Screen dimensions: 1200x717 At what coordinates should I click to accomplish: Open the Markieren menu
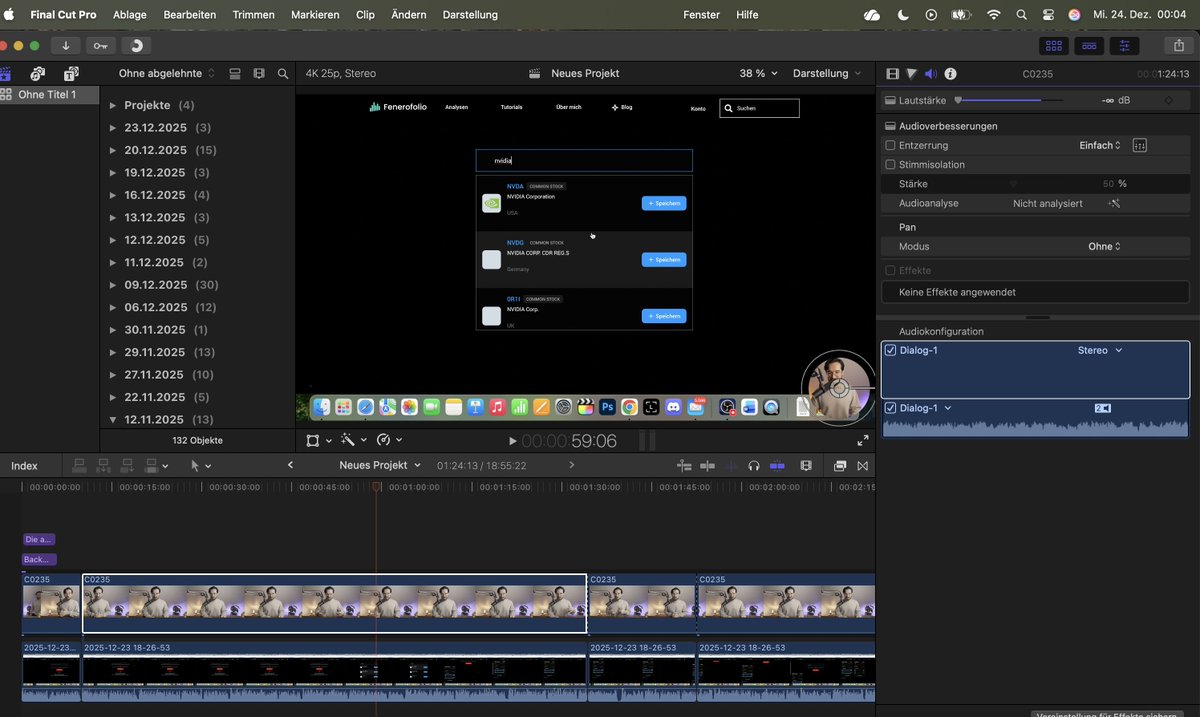315,15
